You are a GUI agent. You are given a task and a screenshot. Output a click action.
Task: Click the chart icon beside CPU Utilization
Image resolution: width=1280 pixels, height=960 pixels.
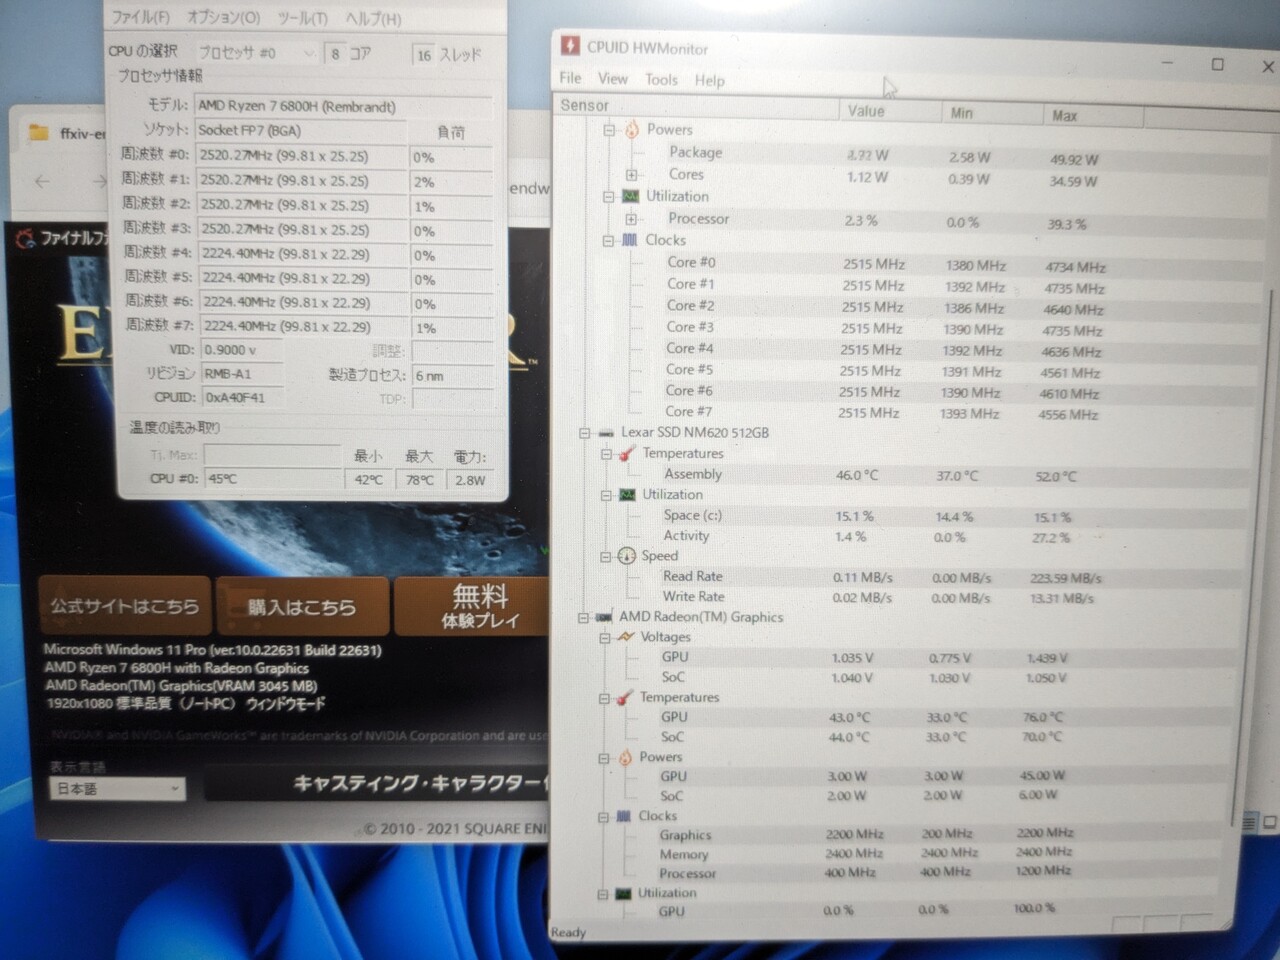(x=630, y=196)
